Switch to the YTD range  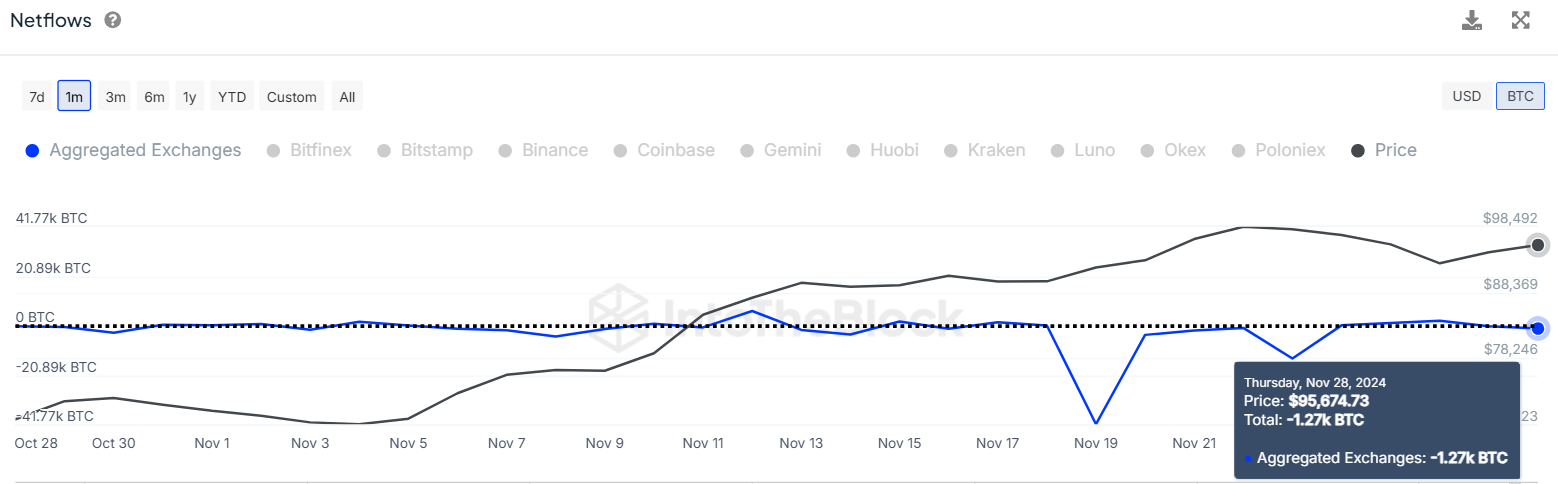232,97
